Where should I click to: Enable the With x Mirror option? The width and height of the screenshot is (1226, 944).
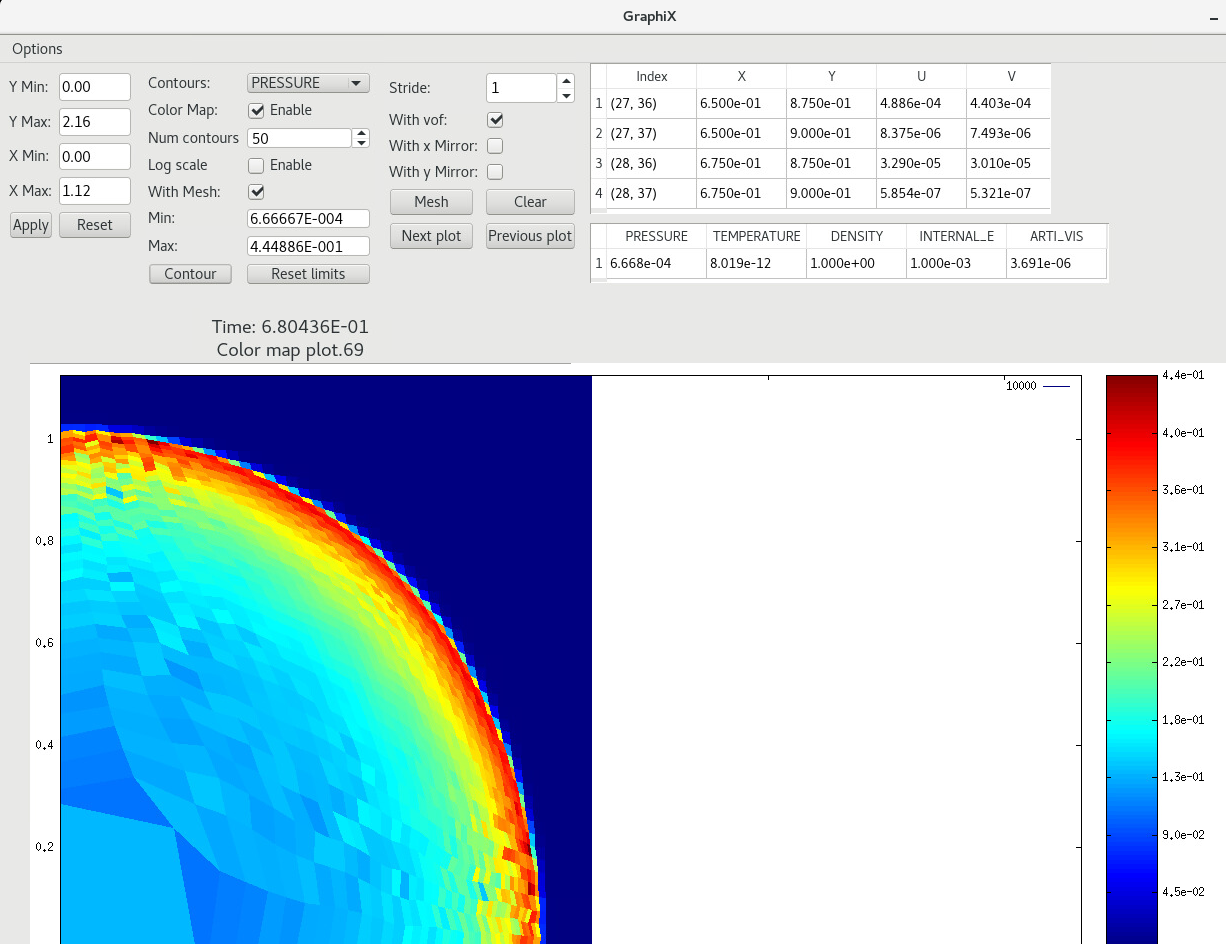point(493,145)
